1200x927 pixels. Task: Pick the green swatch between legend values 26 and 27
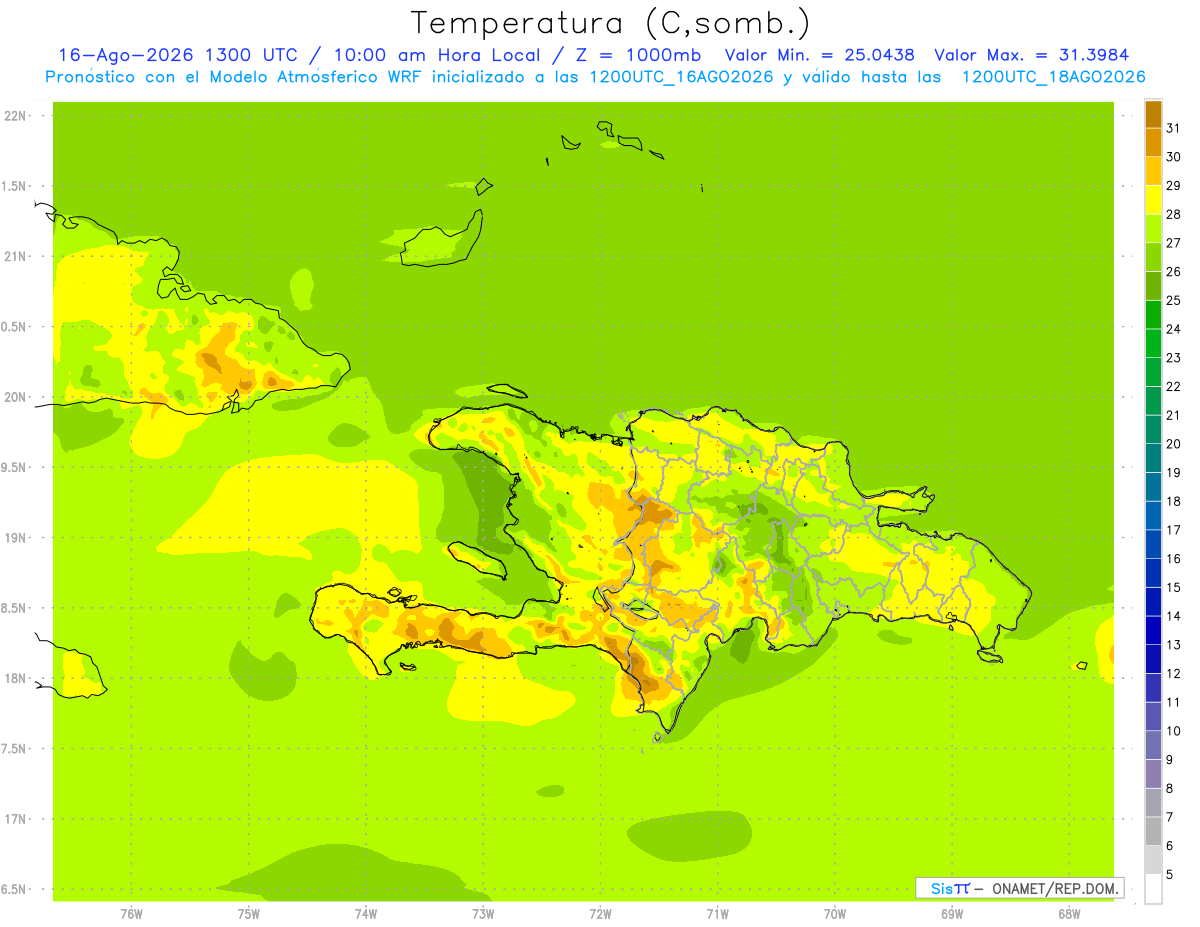pos(1153,257)
